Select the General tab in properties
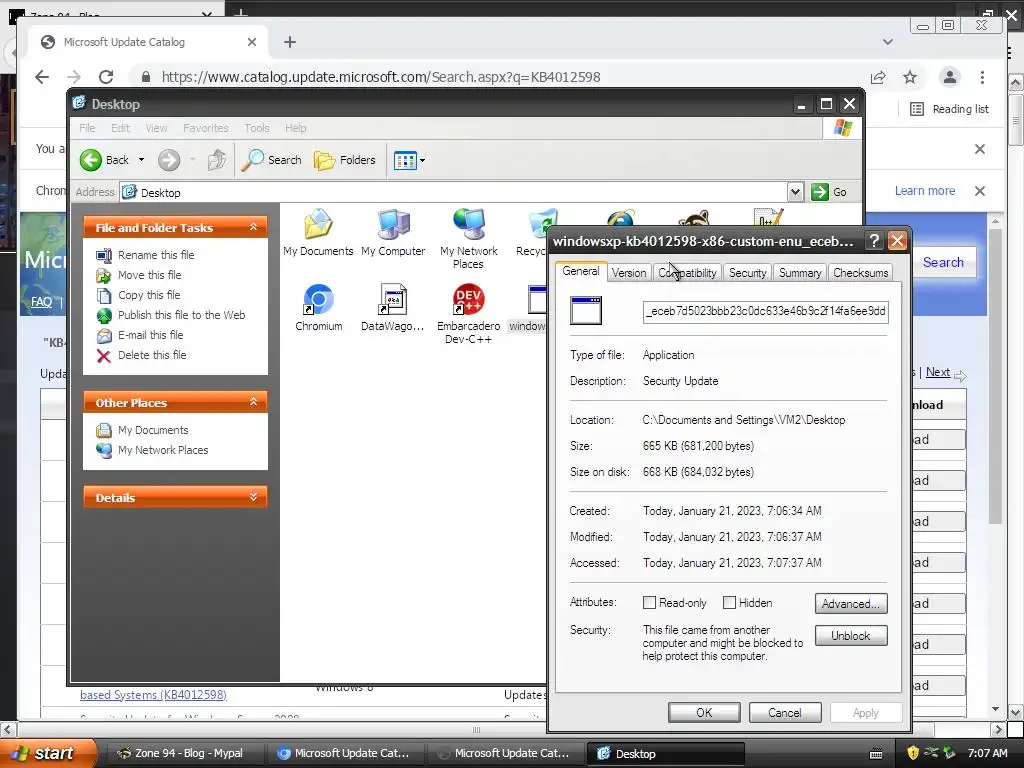Screen dimensions: 1024x768 tap(581, 271)
